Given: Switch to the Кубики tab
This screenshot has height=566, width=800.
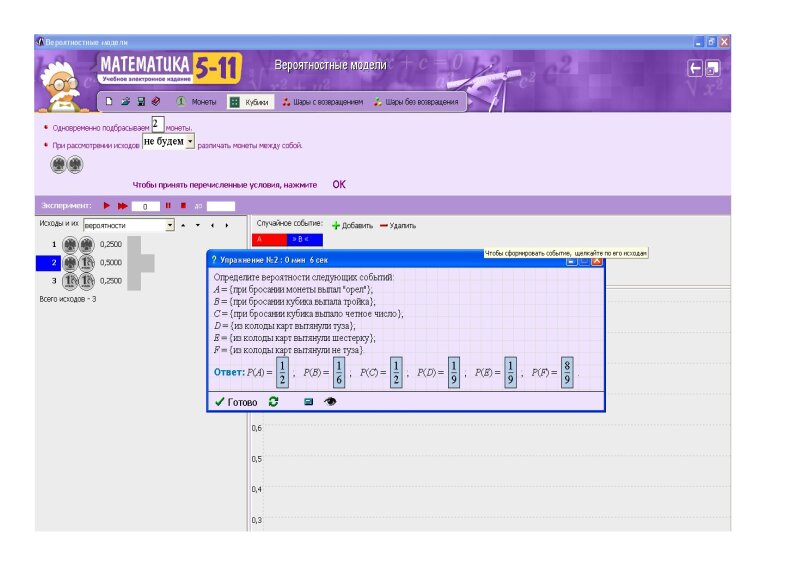Looking at the screenshot, I should point(249,102).
